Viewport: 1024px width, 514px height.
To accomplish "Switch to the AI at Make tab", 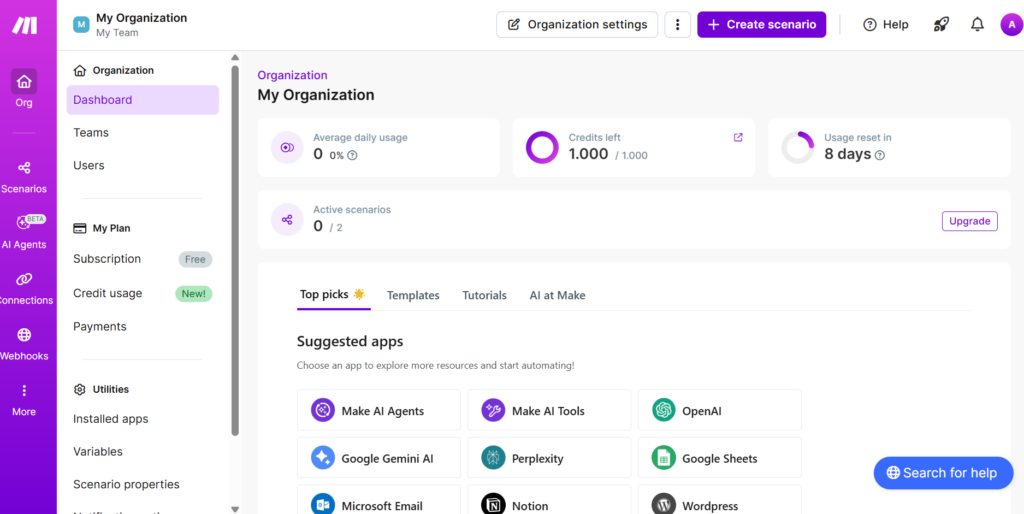I will click(x=557, y=295).
